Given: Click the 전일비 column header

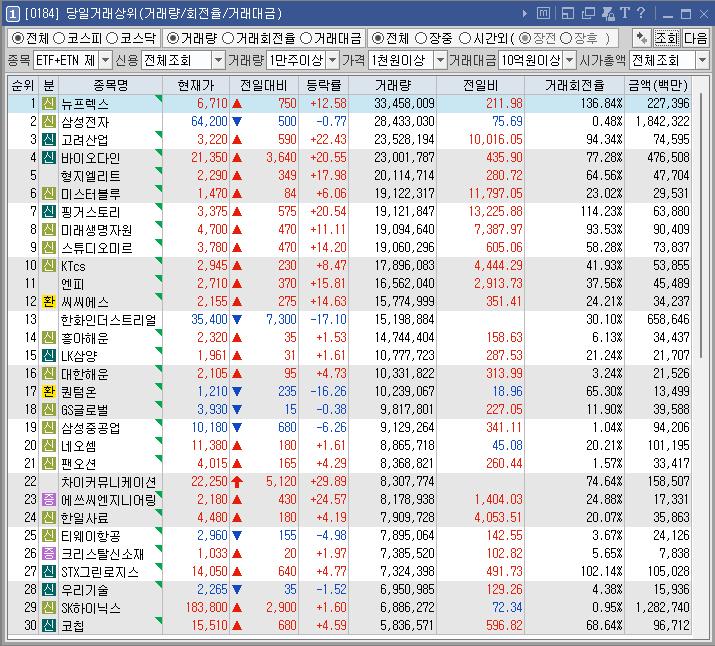Looking at the screenshot, I should [480, 85].
